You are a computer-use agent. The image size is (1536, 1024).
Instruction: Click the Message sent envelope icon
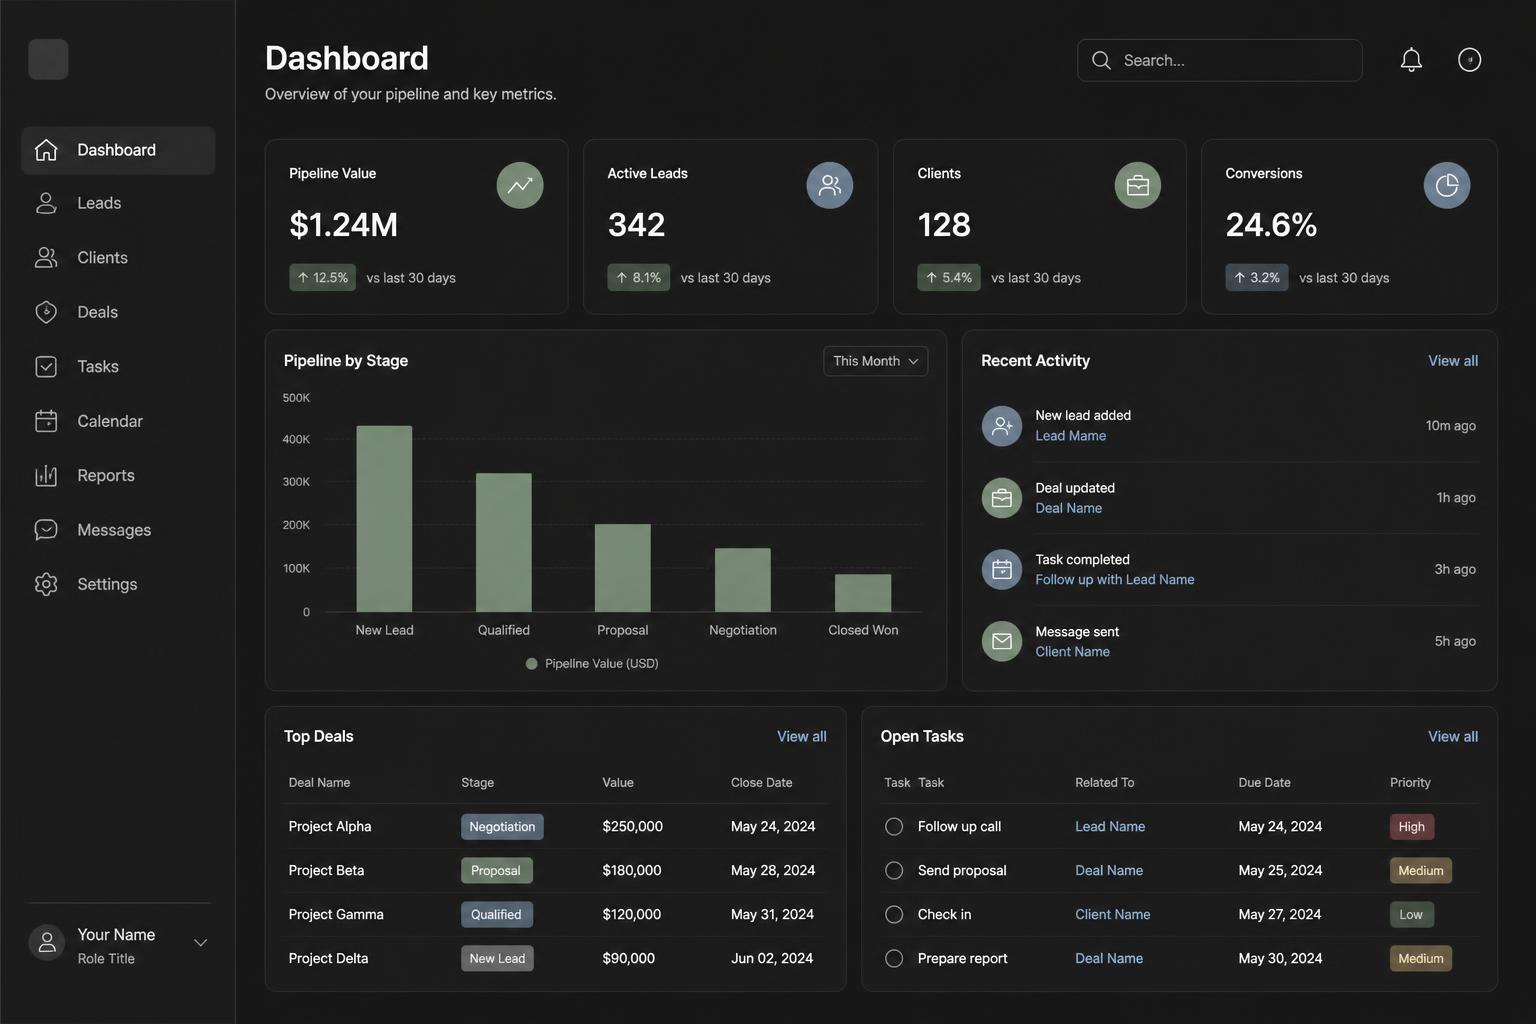[x=1001, y=642]
